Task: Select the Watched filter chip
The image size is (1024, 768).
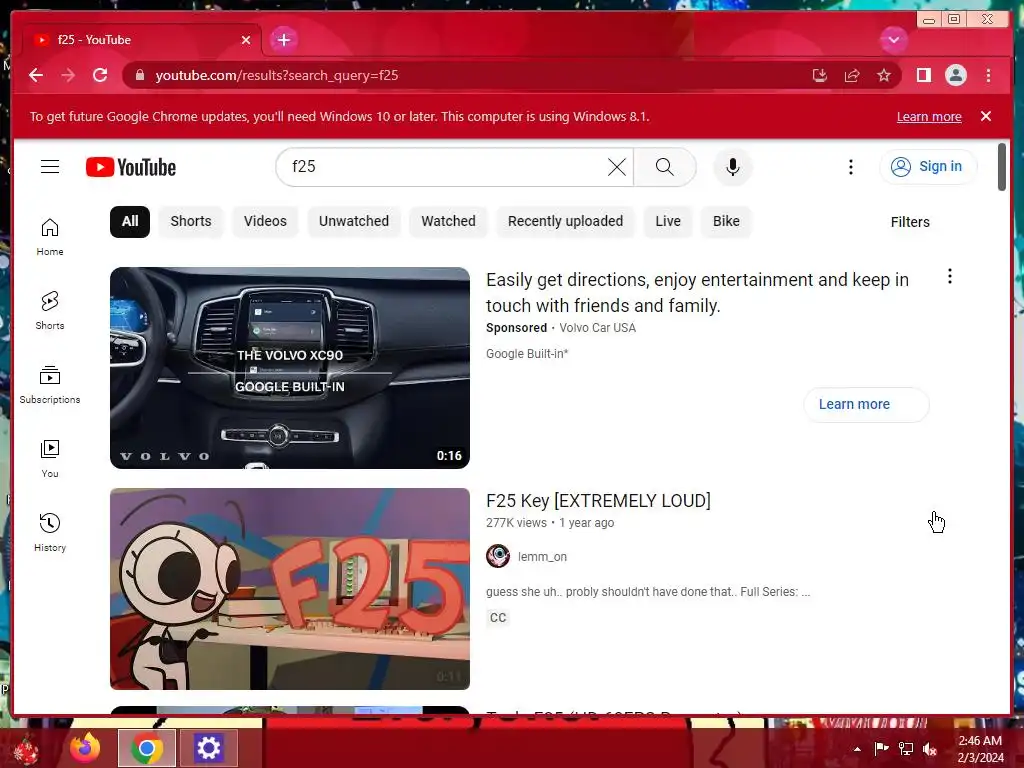Action: pos(448,221)
